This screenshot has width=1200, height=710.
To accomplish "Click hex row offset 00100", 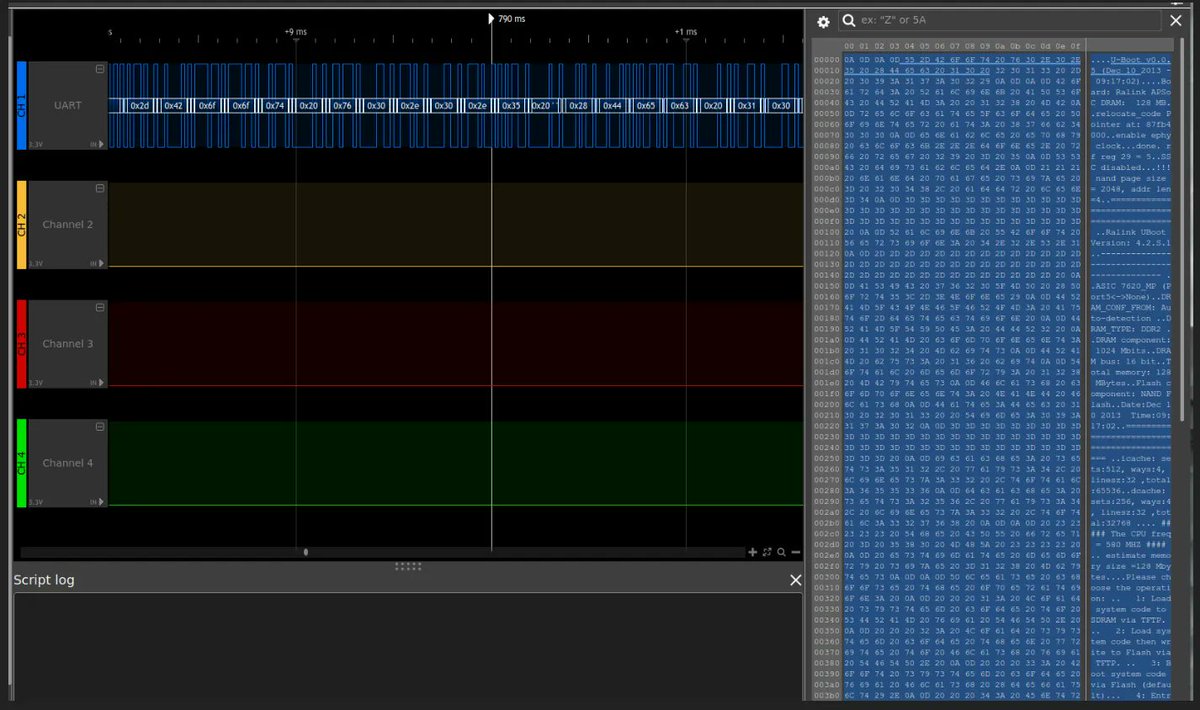I will point(826,232).
